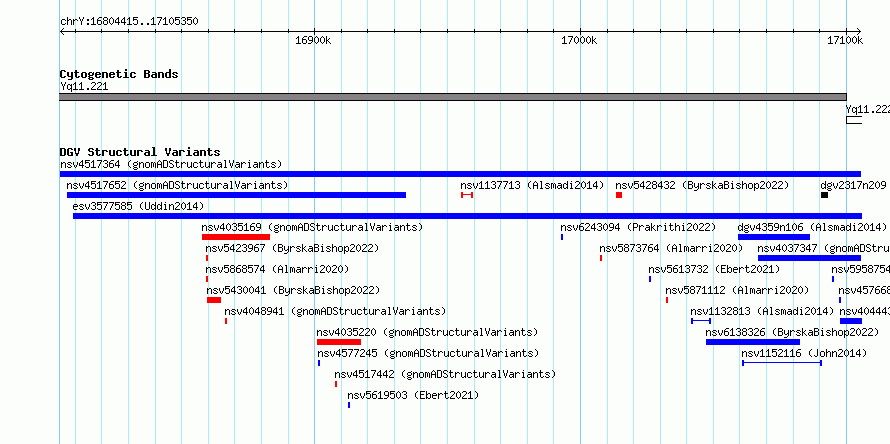Open the nsv4517364 gnomAD variant label
This screenshot has width=890, height=444.
pyautogui.click(x=171, y=165)
